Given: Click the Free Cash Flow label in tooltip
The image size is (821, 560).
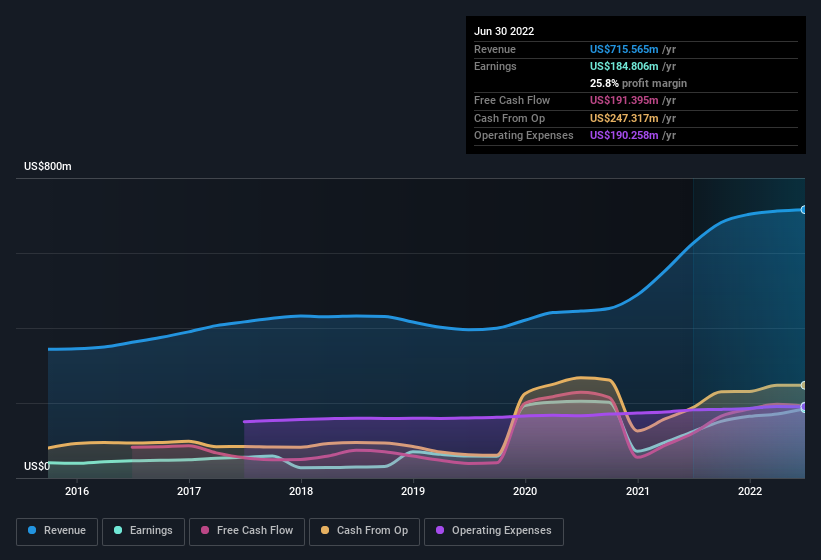Looking at the screenshot, I should (512, 100).
